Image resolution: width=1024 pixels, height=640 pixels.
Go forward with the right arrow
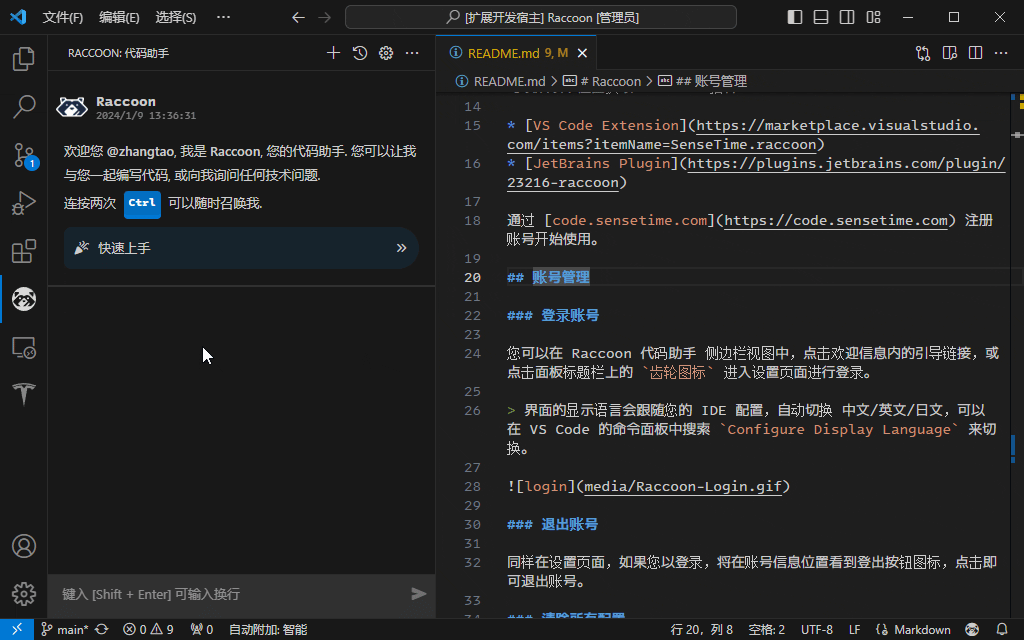pyautogui.click(x=325, y=17)
